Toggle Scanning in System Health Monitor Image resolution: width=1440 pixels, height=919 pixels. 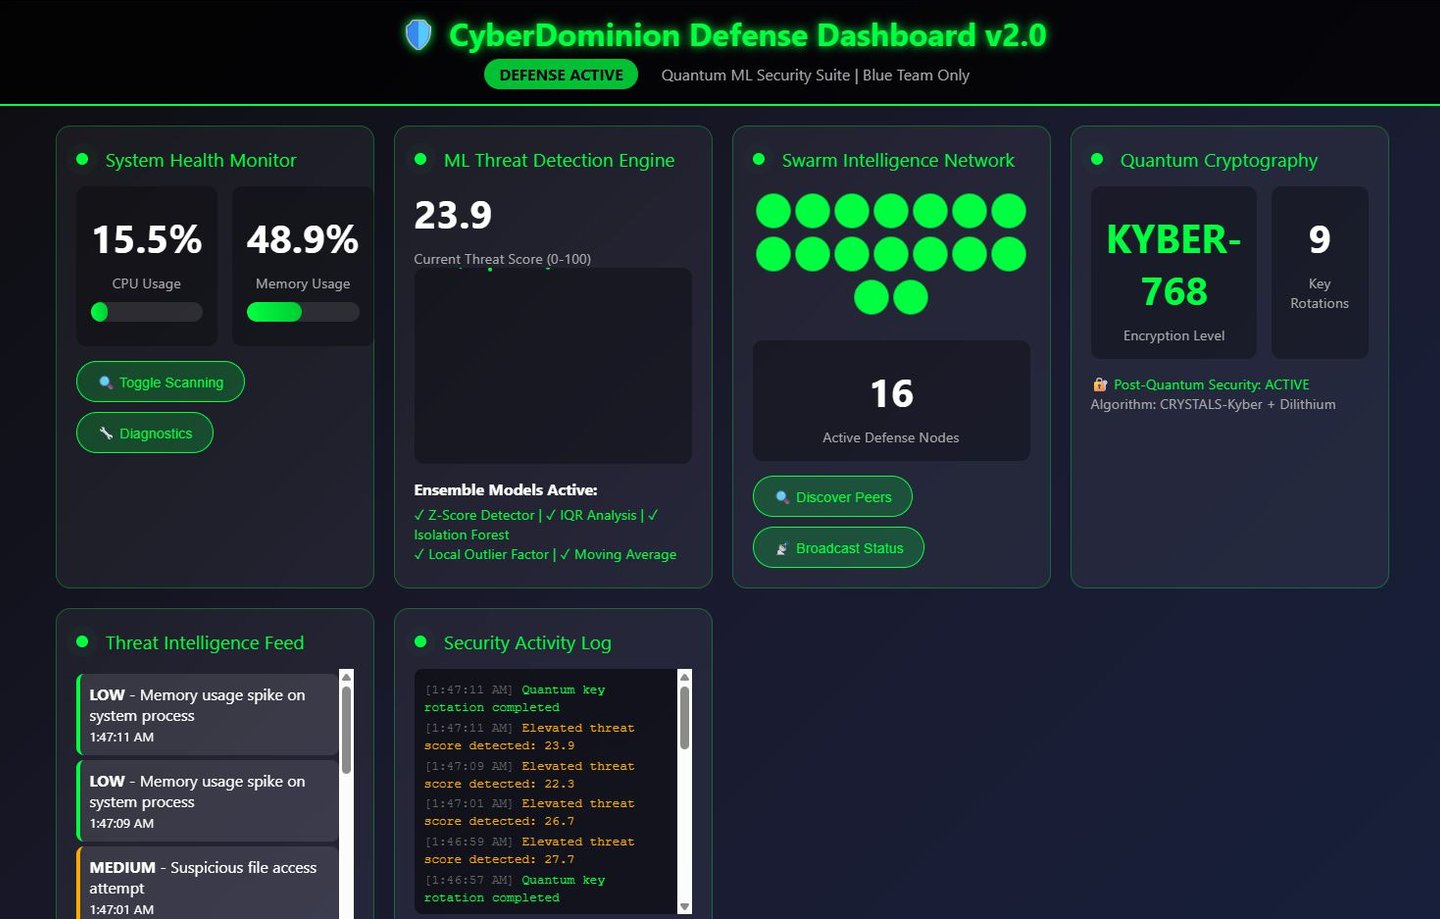pos(160,382)
